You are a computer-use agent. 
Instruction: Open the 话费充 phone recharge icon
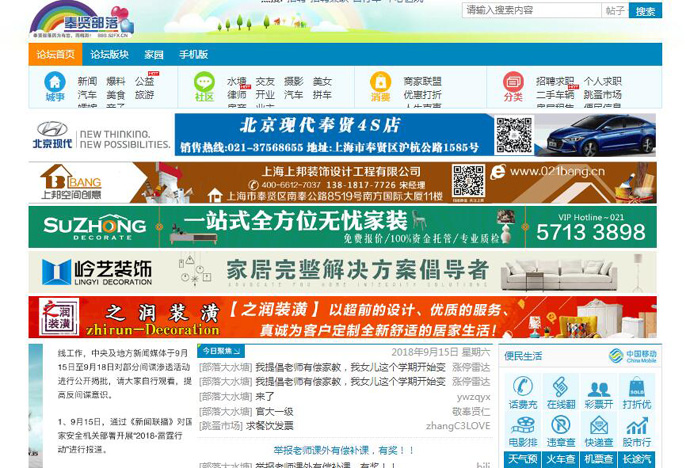tap(523, 392)
